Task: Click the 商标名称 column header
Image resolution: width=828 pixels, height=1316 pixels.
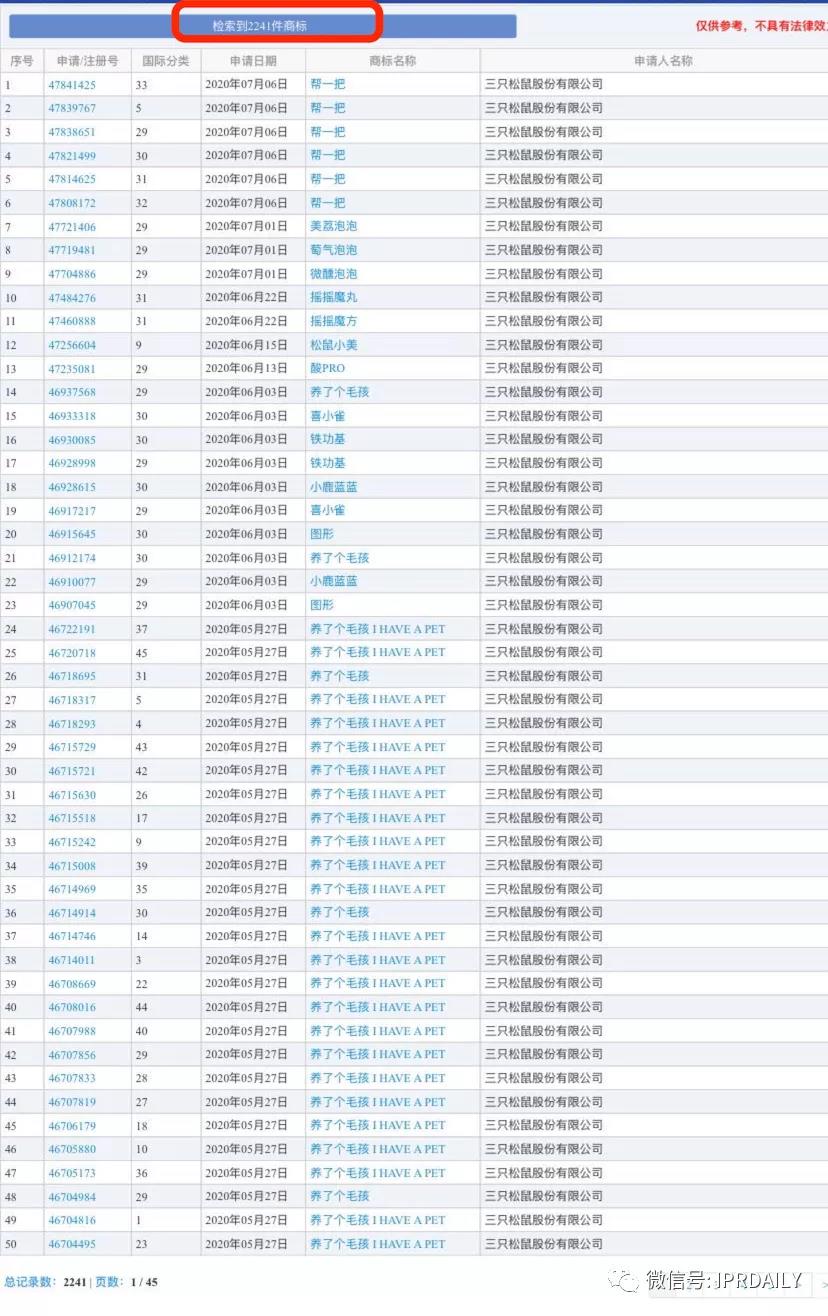Action: click(x=393, y=61)
